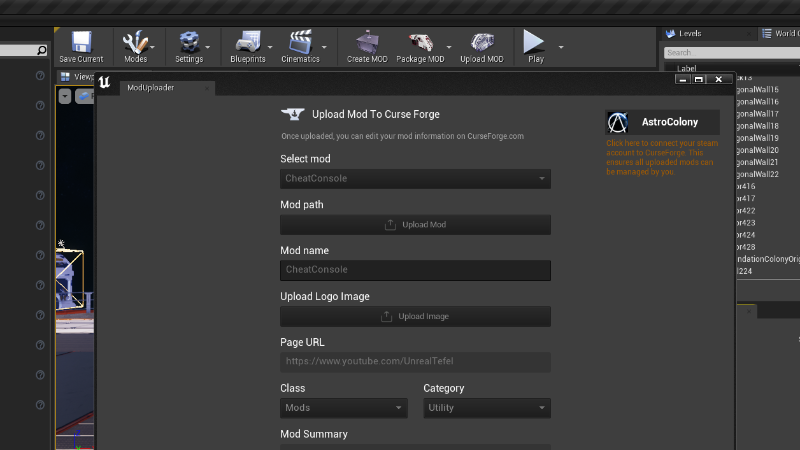
Task: Select the or417 outliner row
Action: [x=746, y=198]
